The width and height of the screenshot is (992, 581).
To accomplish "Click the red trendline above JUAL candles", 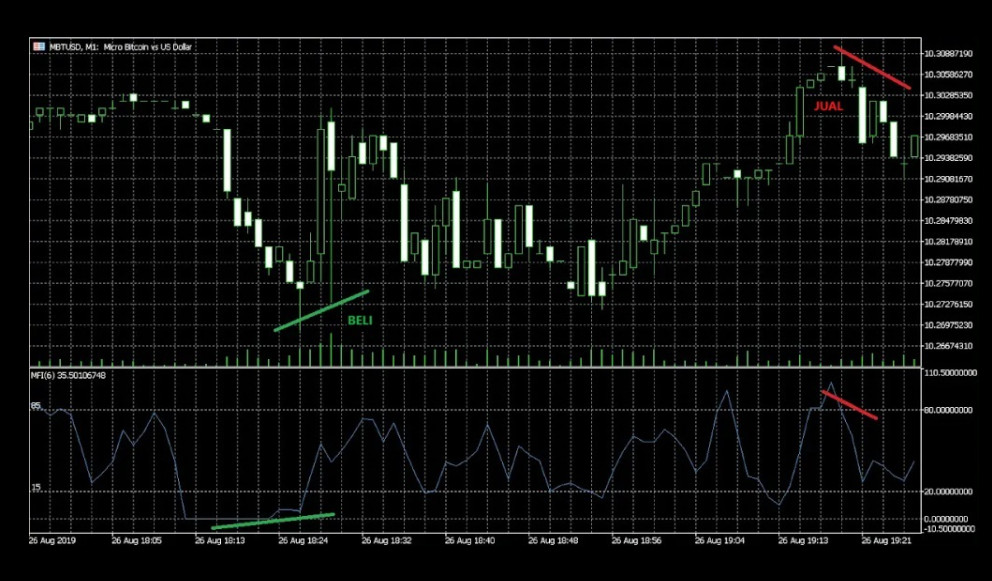I will [872, 67].
